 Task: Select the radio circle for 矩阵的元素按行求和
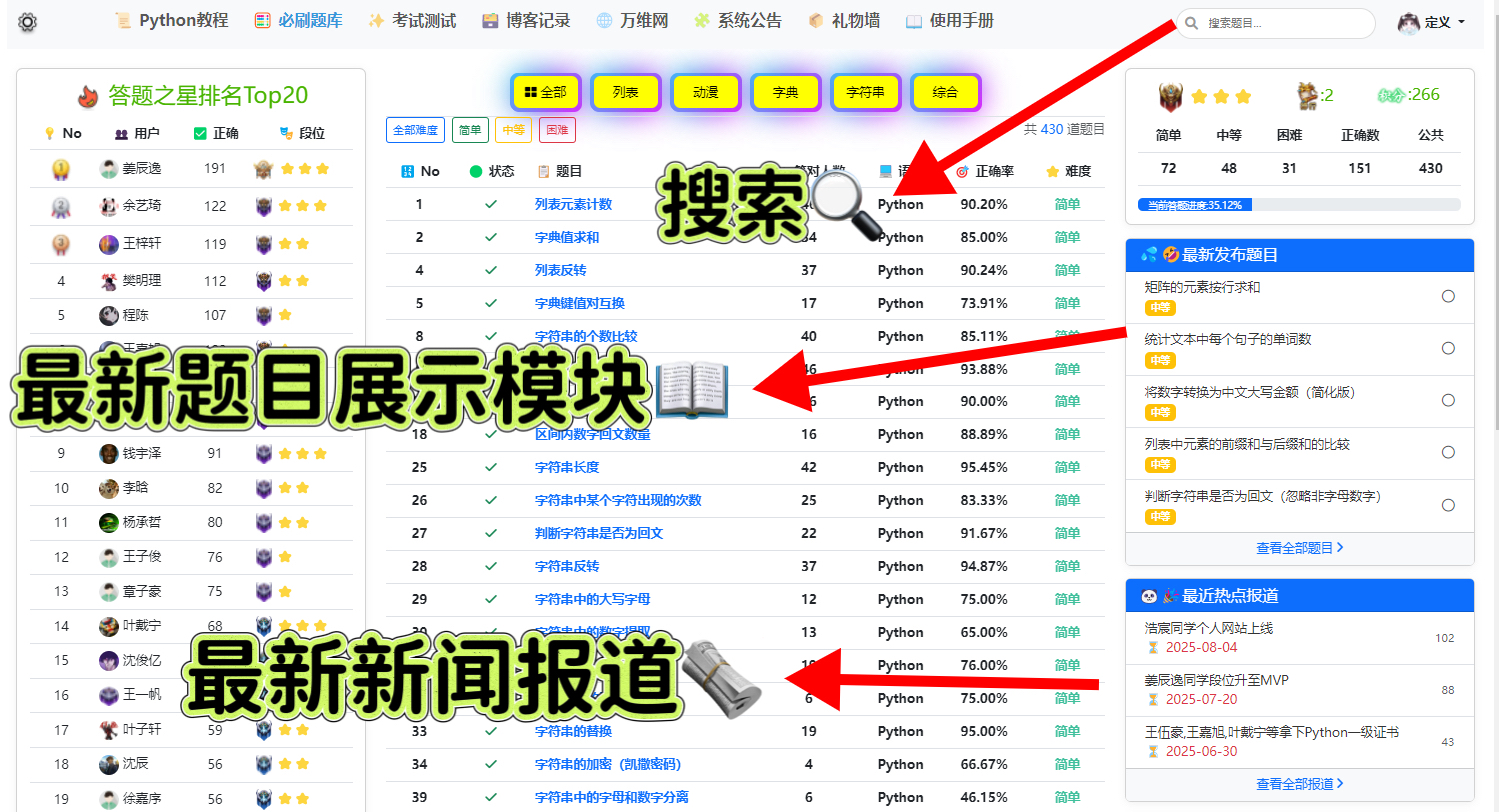click(1447, 296)
